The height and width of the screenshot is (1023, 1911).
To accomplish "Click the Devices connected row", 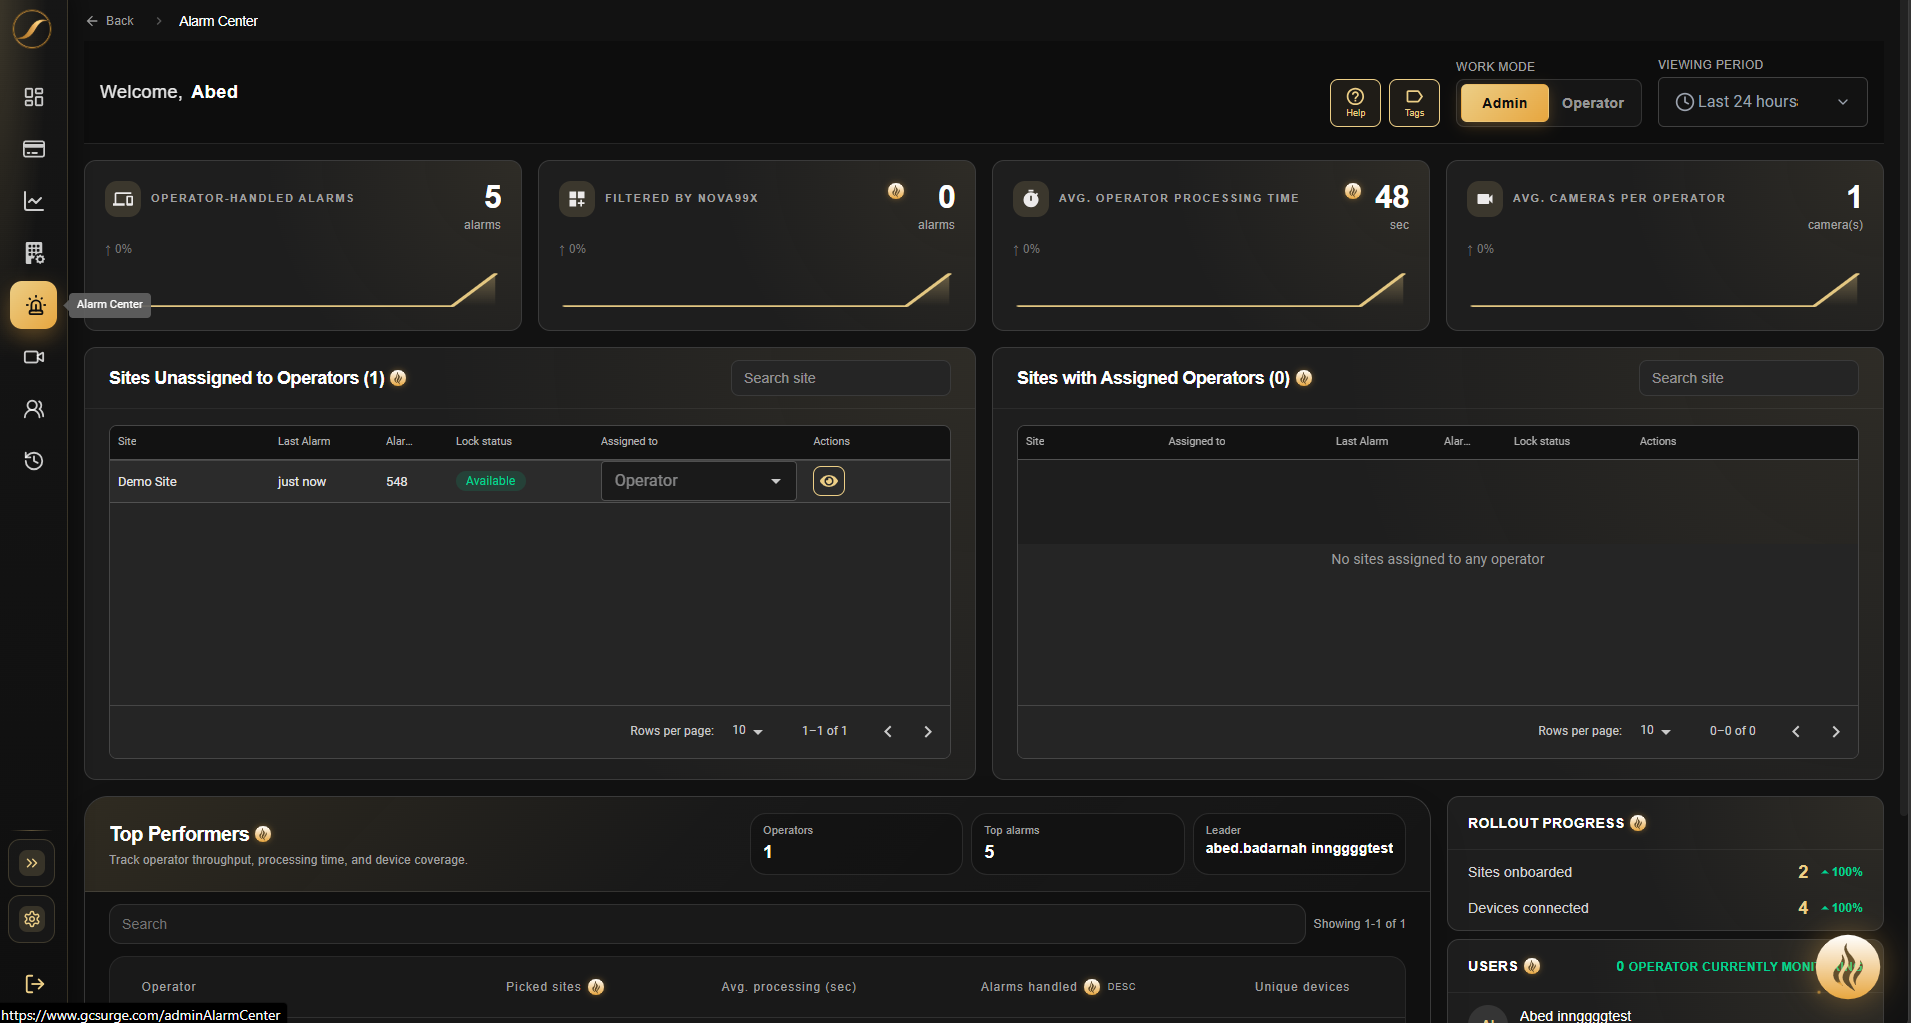I will pyautogui.click(x=1665, y=908).
